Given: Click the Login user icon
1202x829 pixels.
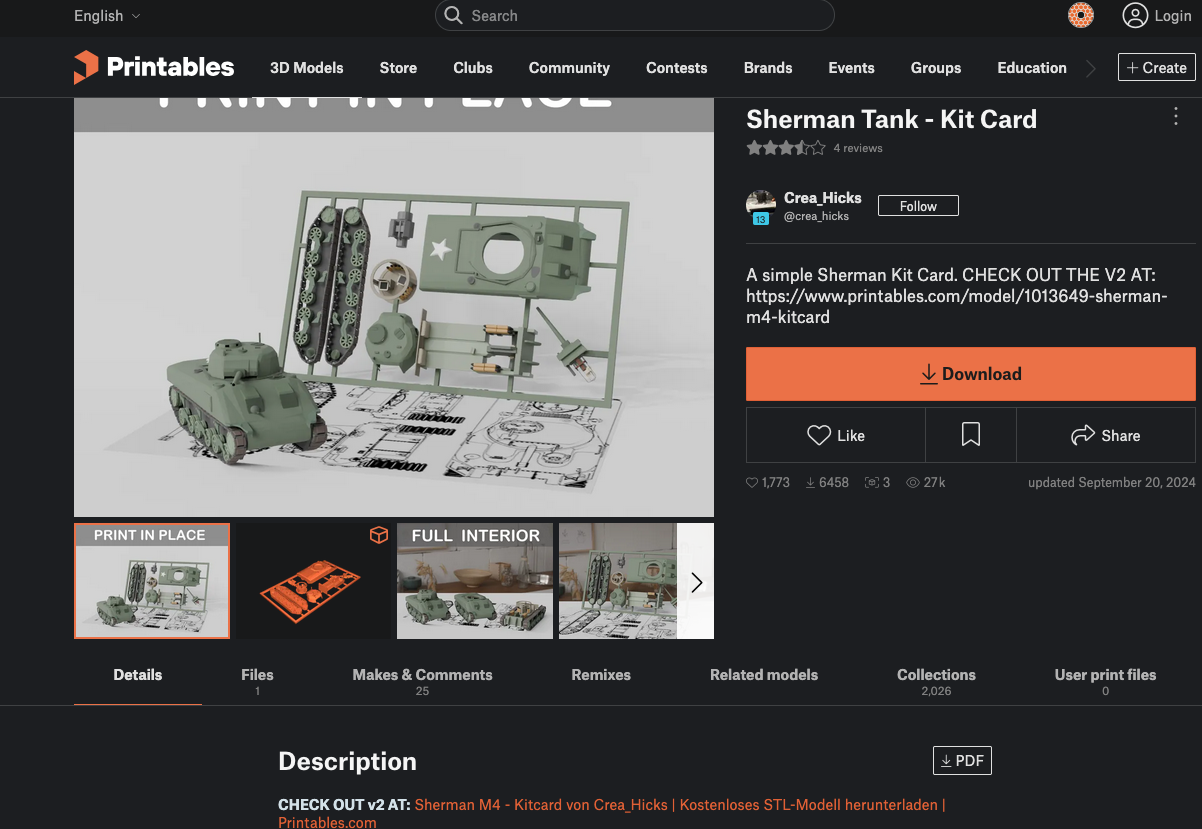Looking at the screenshot, I should pyautogui.click(x=1135, y=16).
